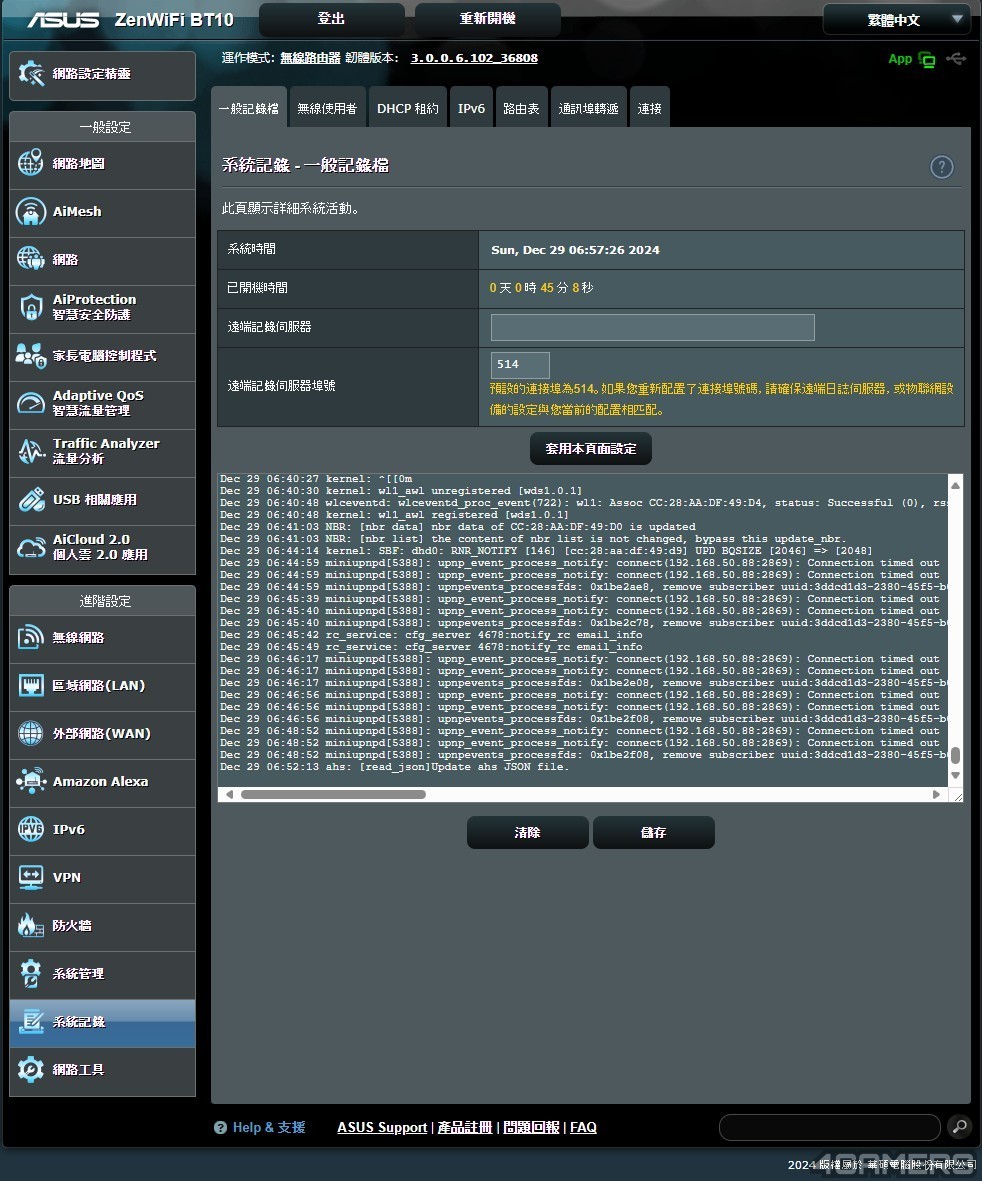
Task: Open the AiMesh icon
Action: tap(31, 212)
